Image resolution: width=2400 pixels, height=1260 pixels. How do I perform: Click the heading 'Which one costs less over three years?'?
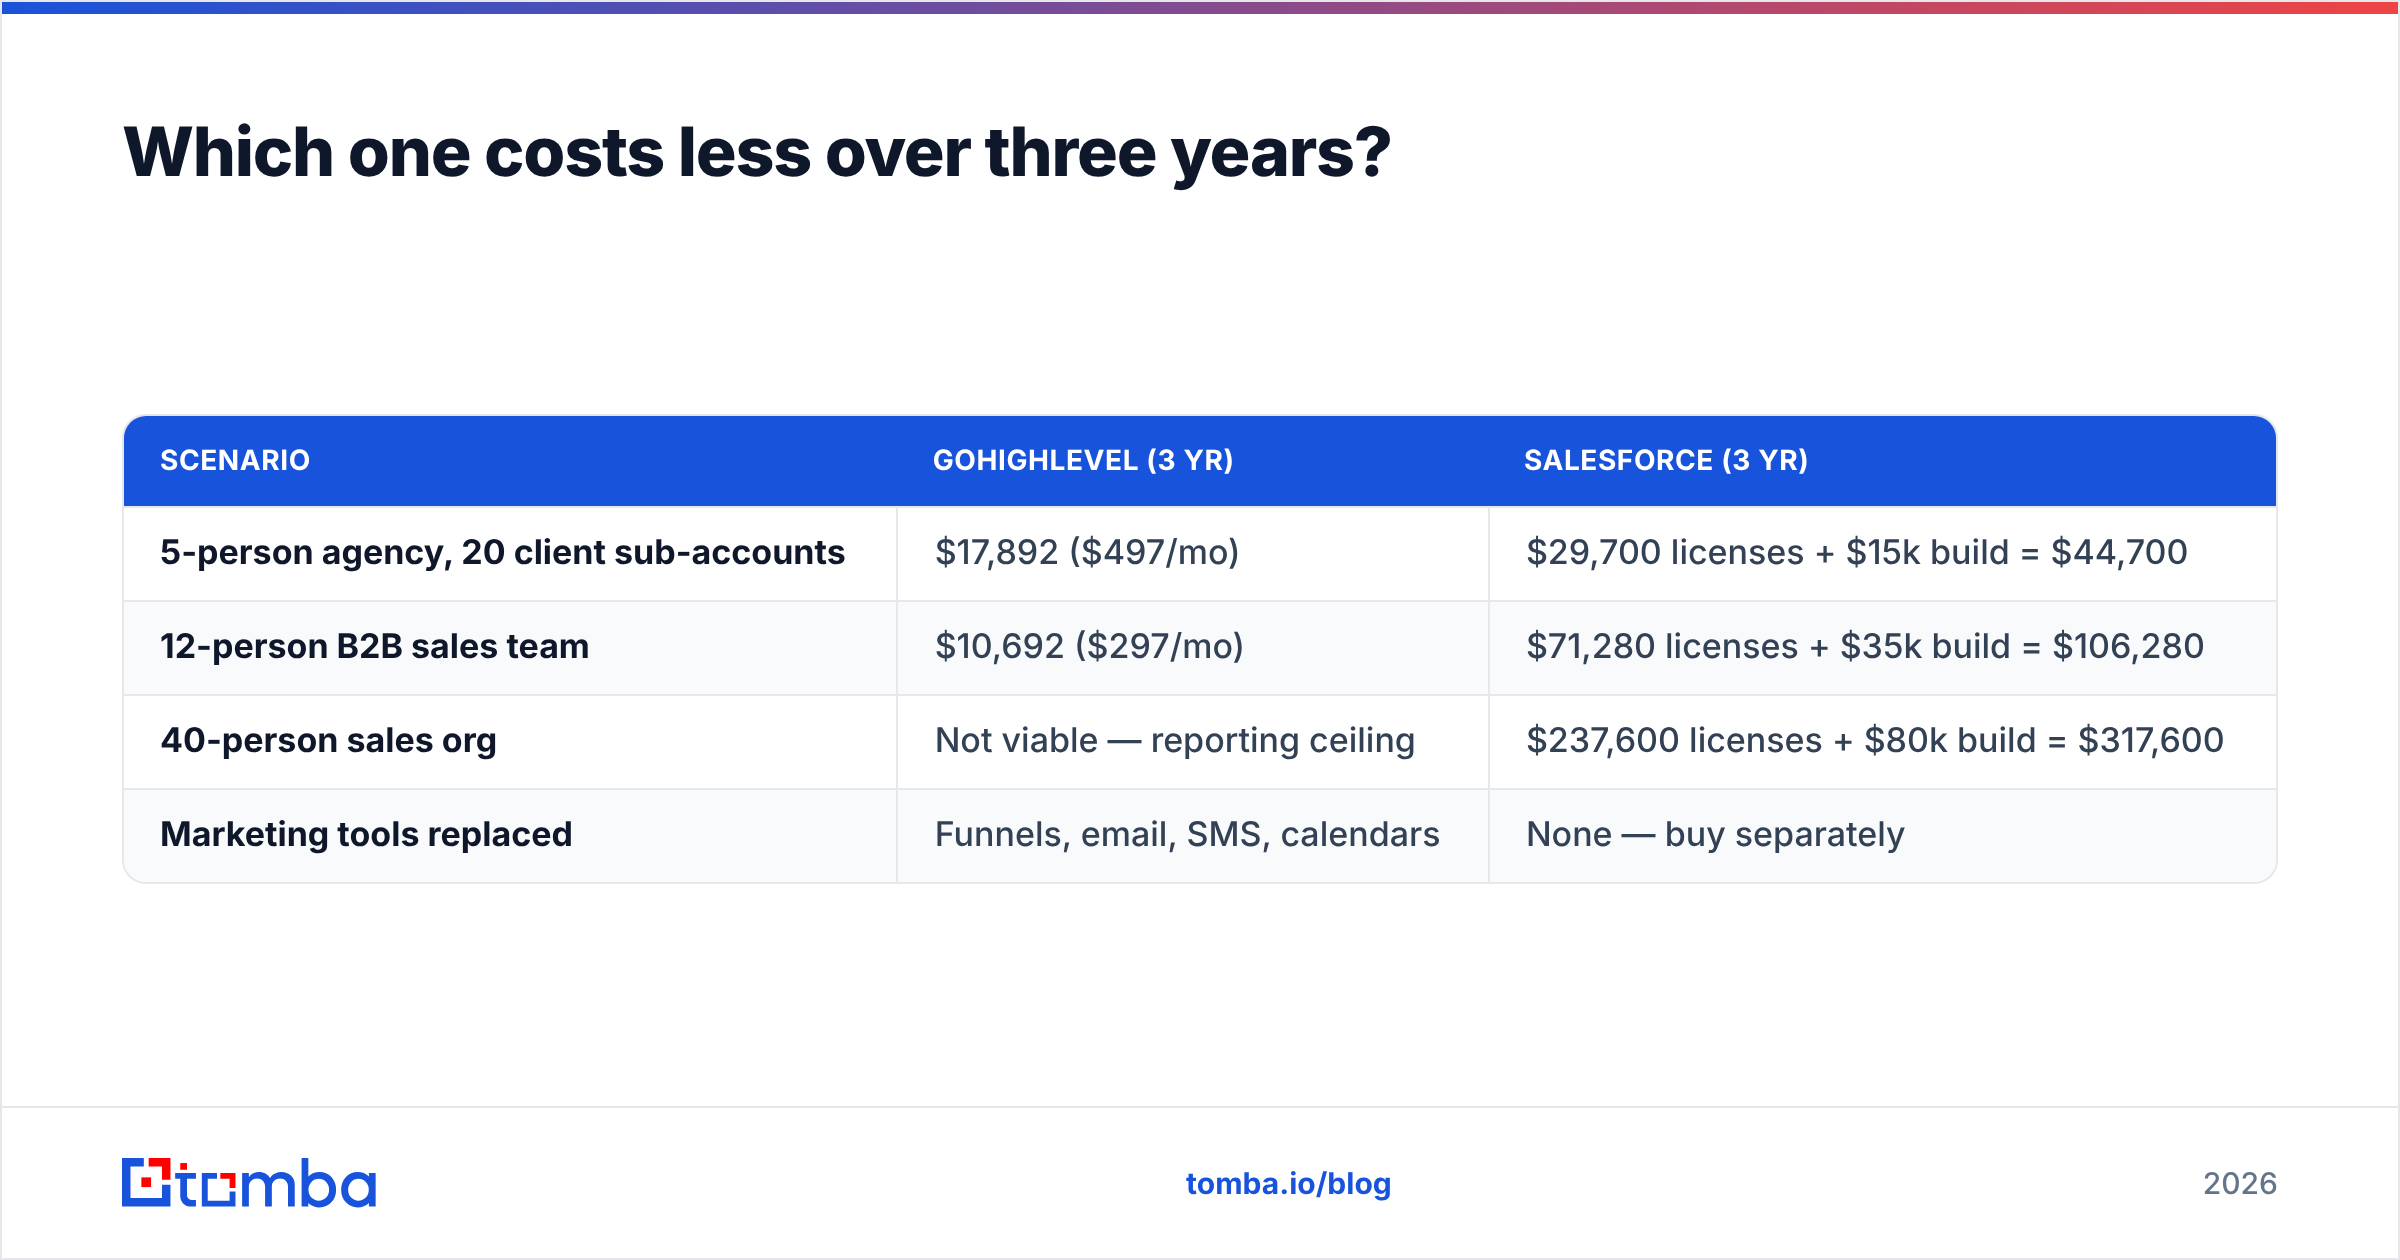[x=757, y=153]
